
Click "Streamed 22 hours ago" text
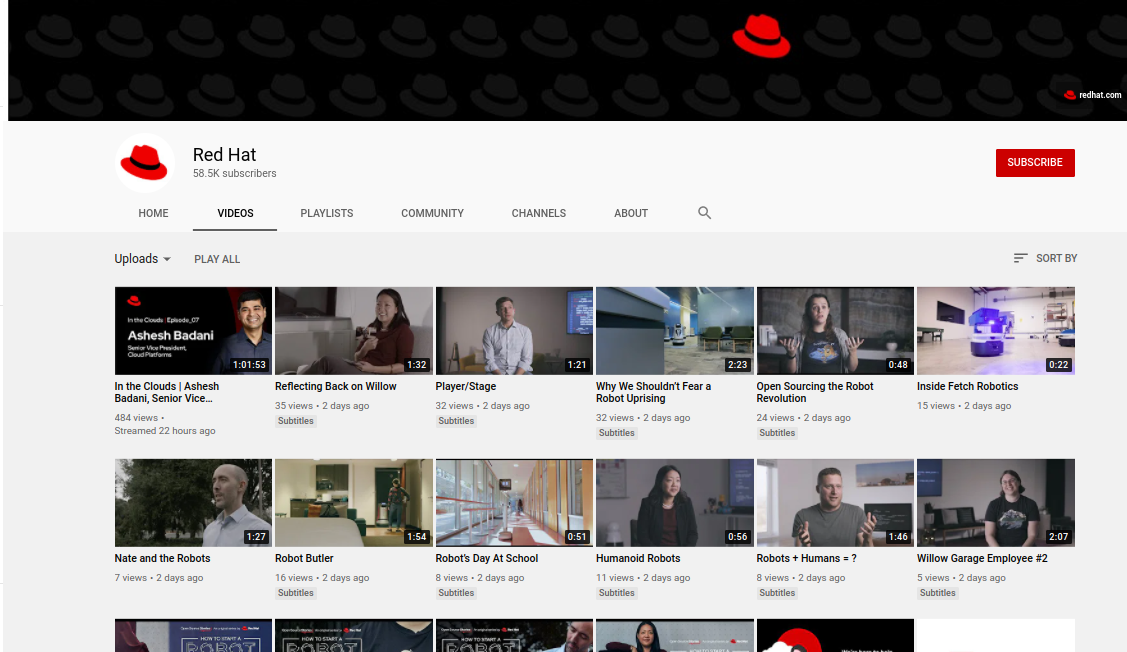(x=165, y=431)
